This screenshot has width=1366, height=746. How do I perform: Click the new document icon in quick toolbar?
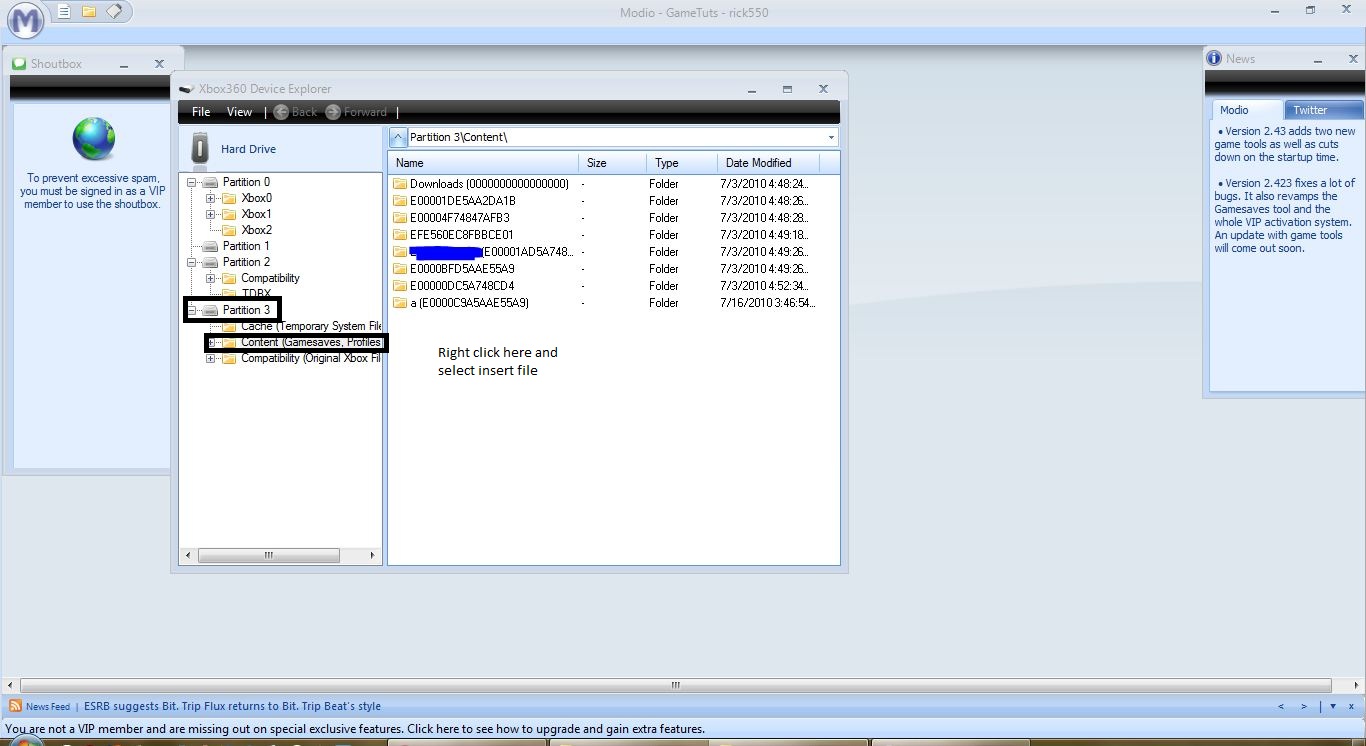pyautogui.click(x=65, y=12)
